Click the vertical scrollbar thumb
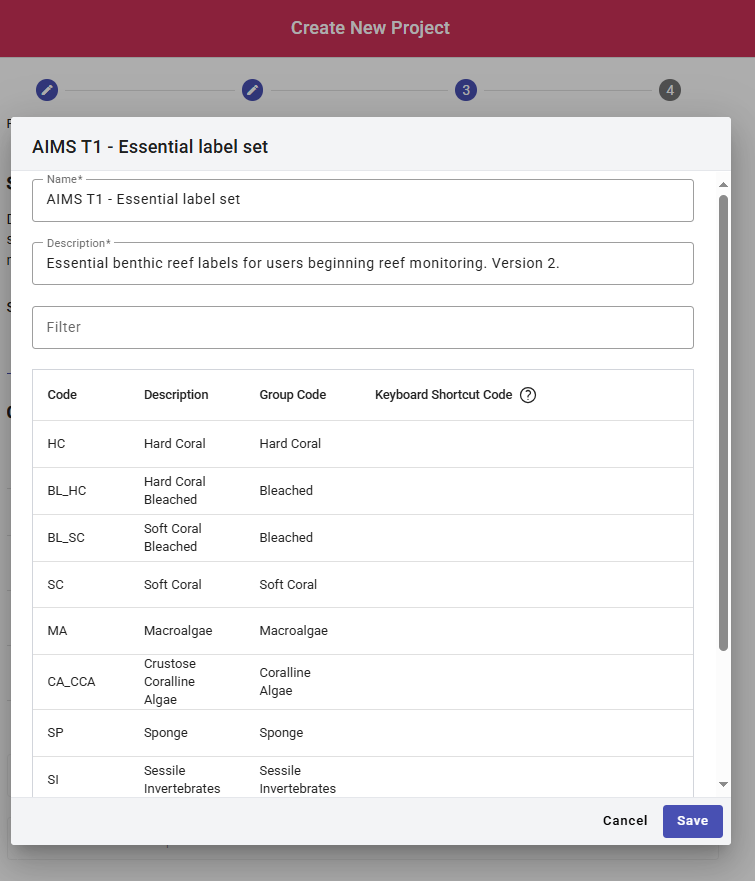Viewport: 755px width, 881px height. pyautogui.click(x=723, y=420)
